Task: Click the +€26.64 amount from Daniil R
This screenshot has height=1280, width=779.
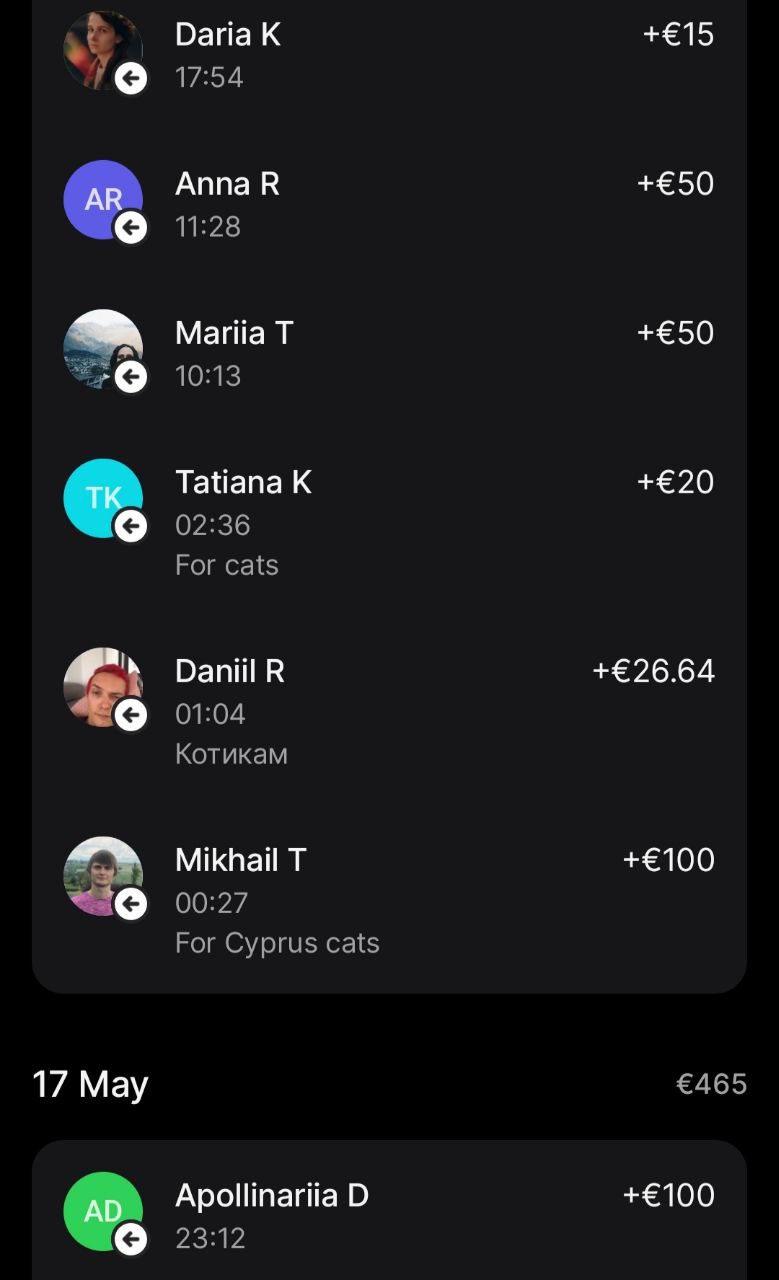Action: click(653, 671)
